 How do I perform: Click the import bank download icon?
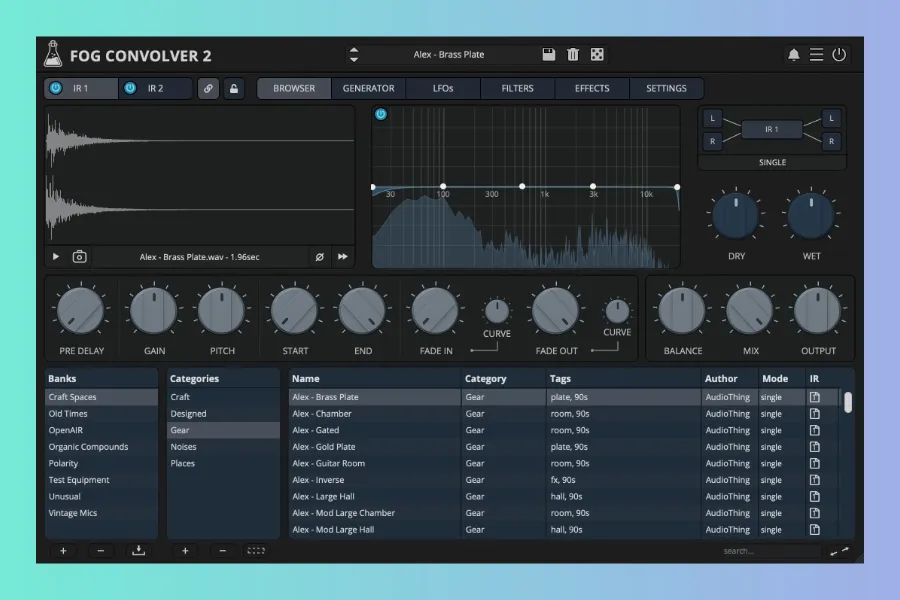click(x=138, y=551)
